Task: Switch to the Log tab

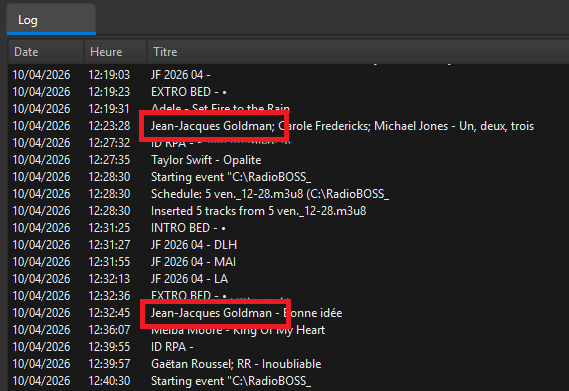Action: (x=51, y=19)
